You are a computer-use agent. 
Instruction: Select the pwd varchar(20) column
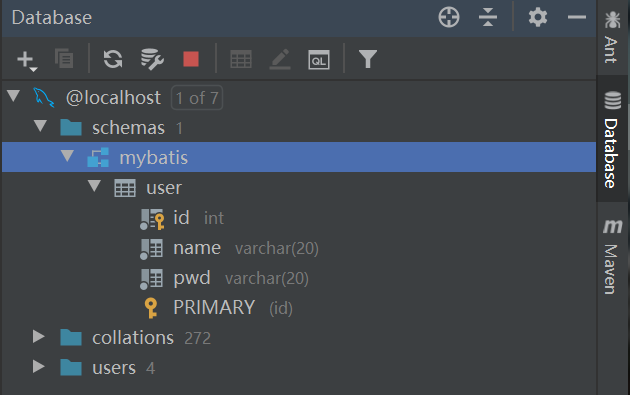pyautogui.click(x=225, y=278)
